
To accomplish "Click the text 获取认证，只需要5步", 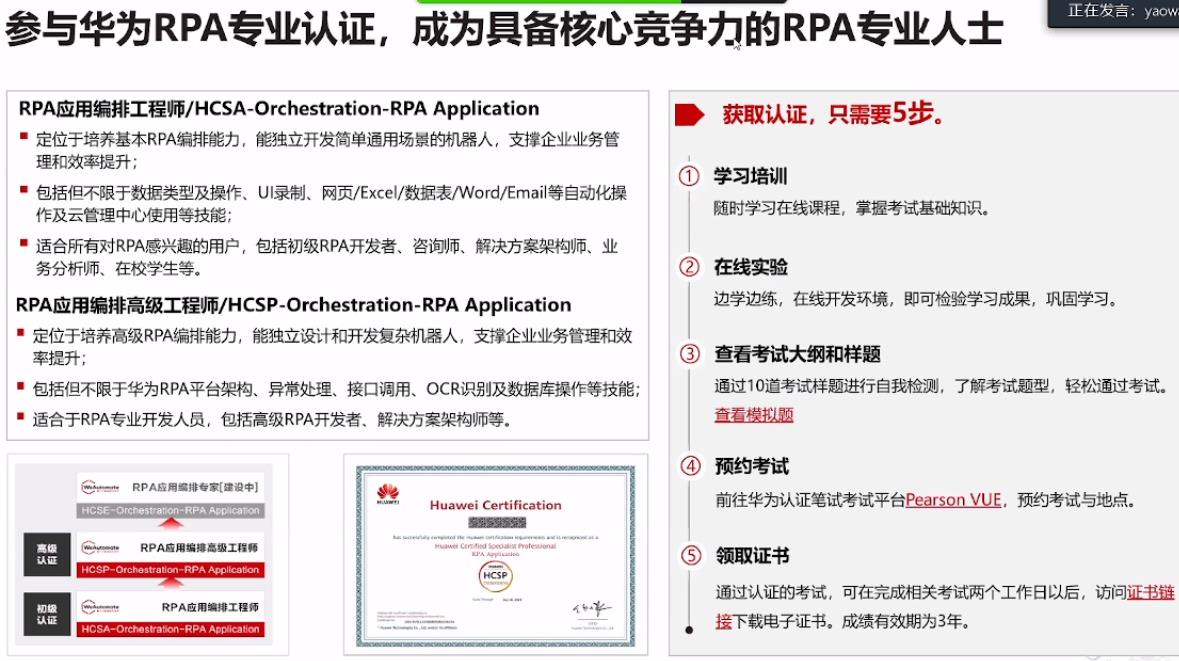I will coord(833,114).
